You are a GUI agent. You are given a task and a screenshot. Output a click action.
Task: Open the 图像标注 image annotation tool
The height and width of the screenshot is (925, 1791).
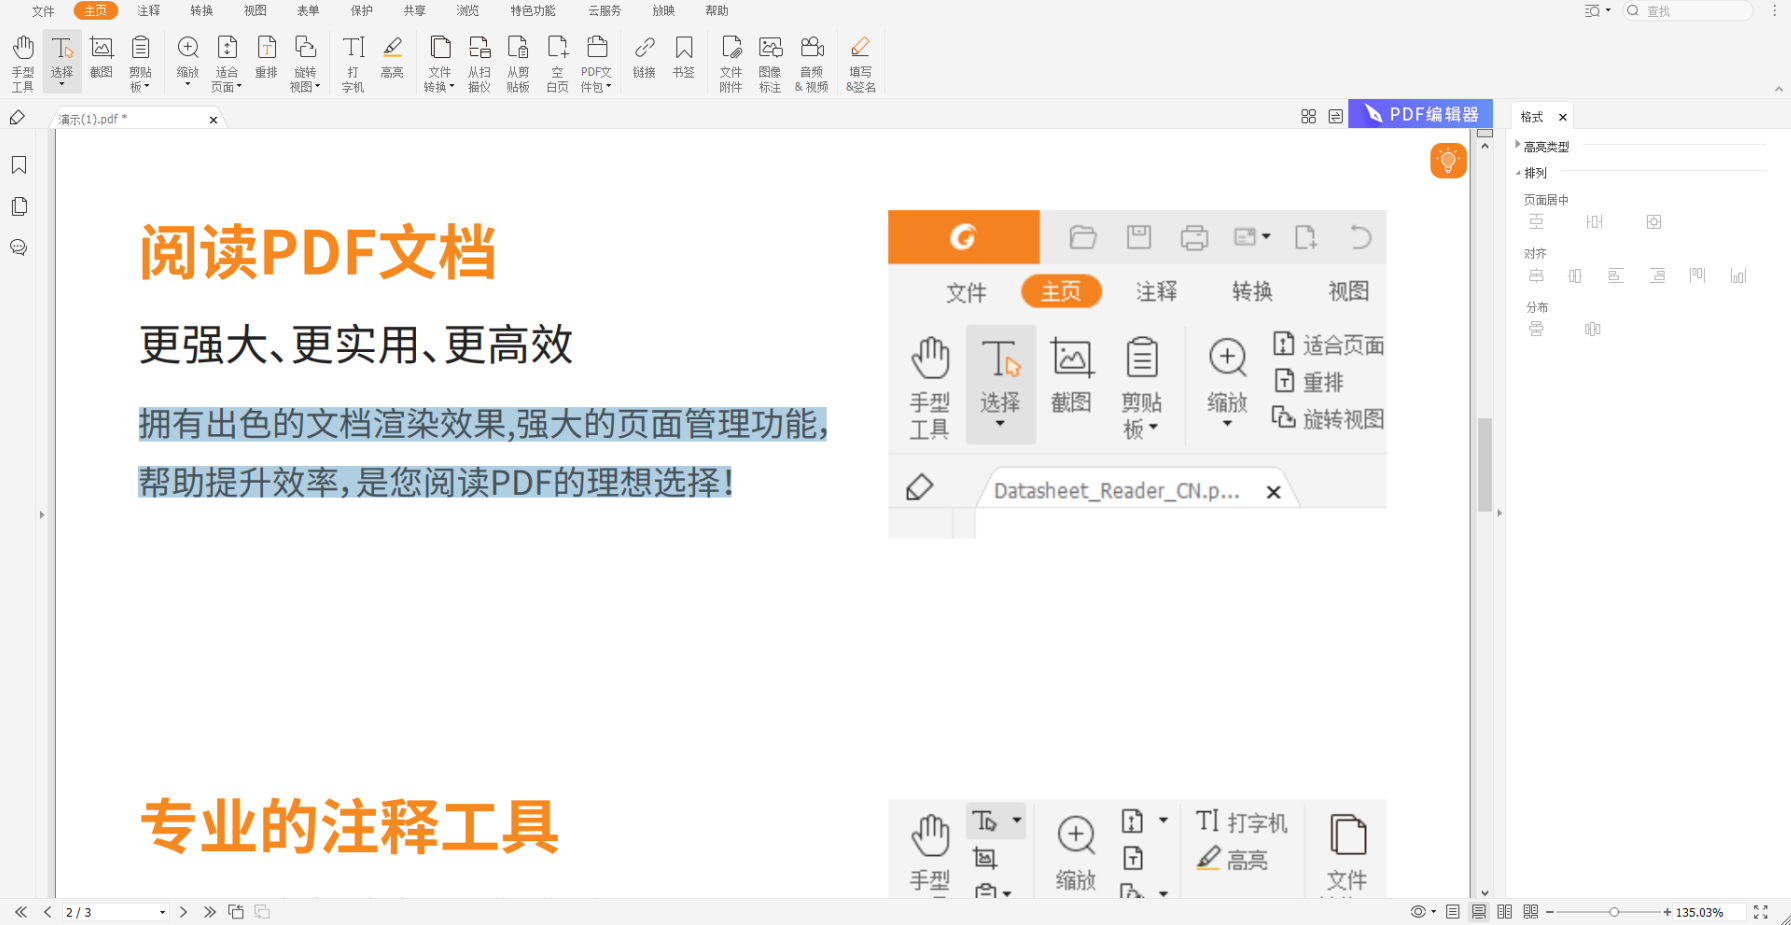[x=770, y=60]
